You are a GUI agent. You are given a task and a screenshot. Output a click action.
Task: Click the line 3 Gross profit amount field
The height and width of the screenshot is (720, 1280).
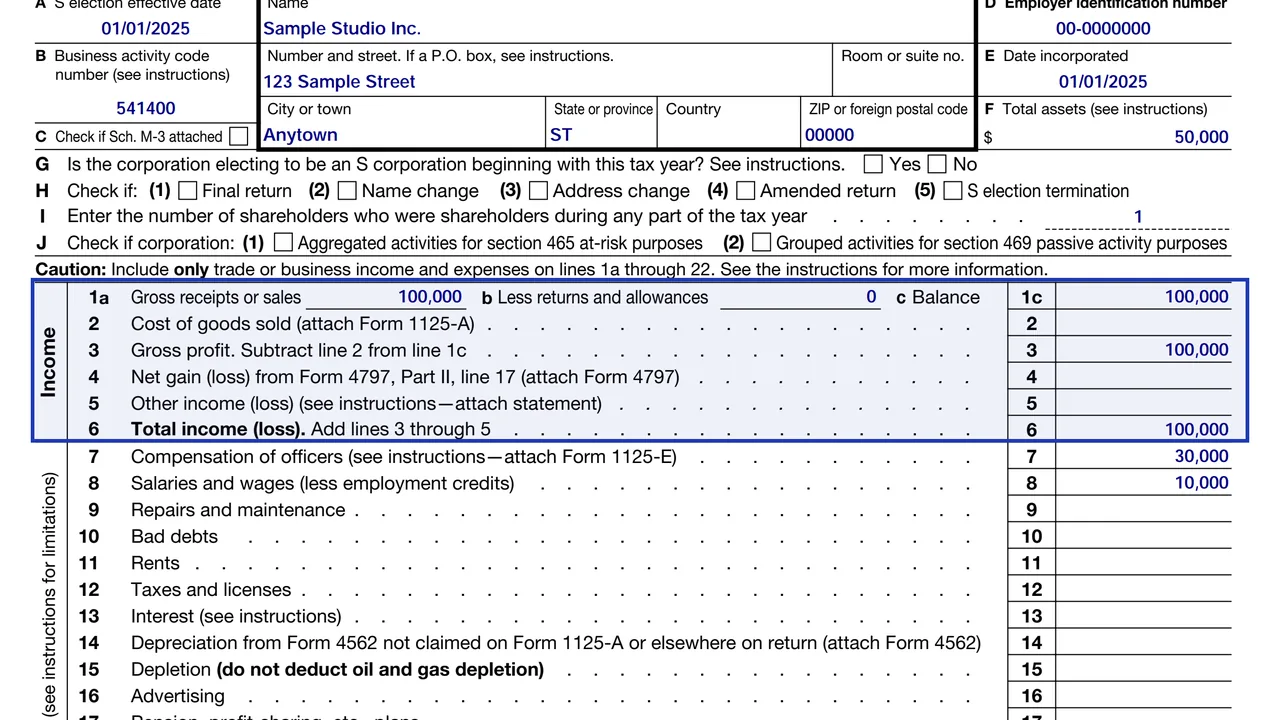pos(1144,349)
